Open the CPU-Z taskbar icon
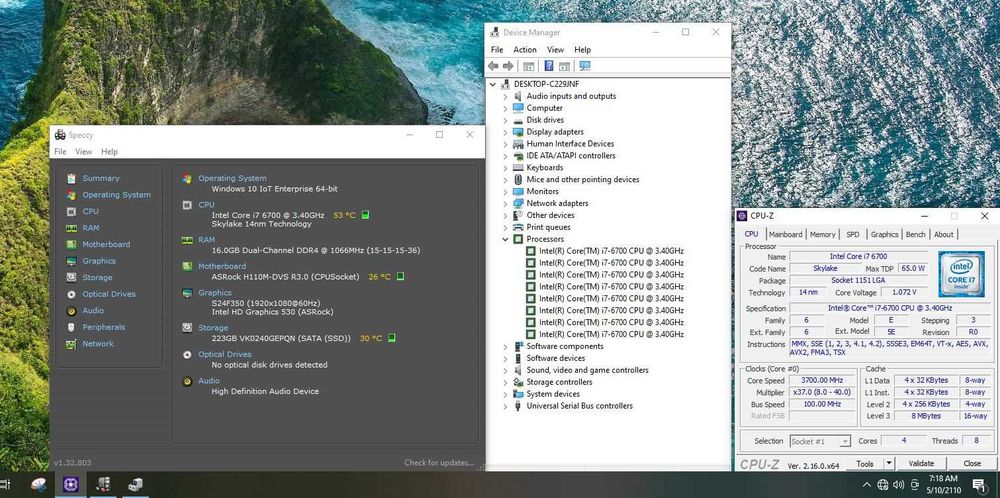Image resolution: width=1000 pixels, height=498 pixels. point(71,485)
